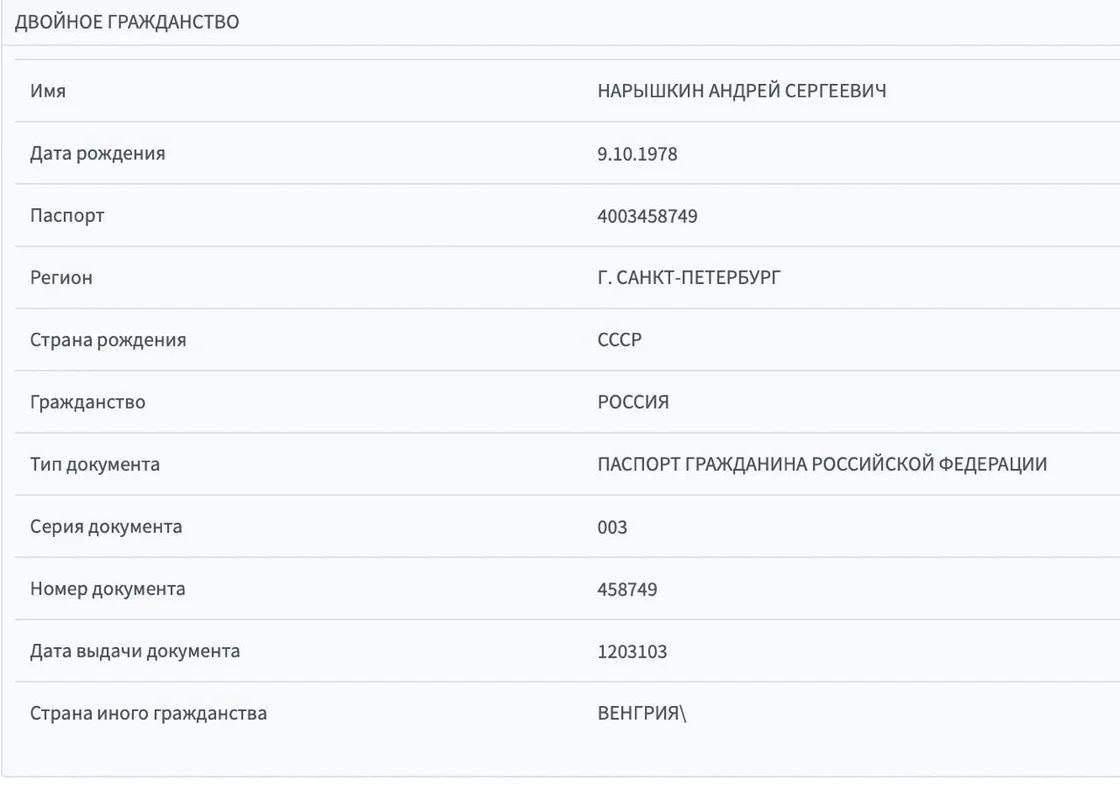Screen dimensions: 1120x795
Task: Click the Имя row label
Action: pos(48,91)
